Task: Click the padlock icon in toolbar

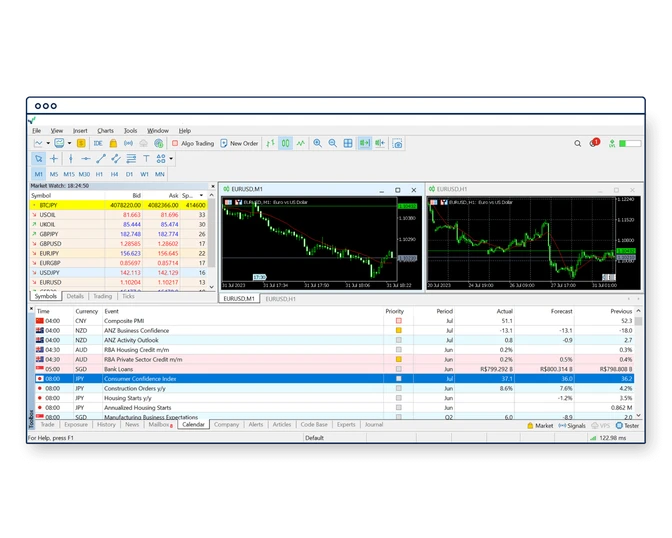Action: click(113, 144)
